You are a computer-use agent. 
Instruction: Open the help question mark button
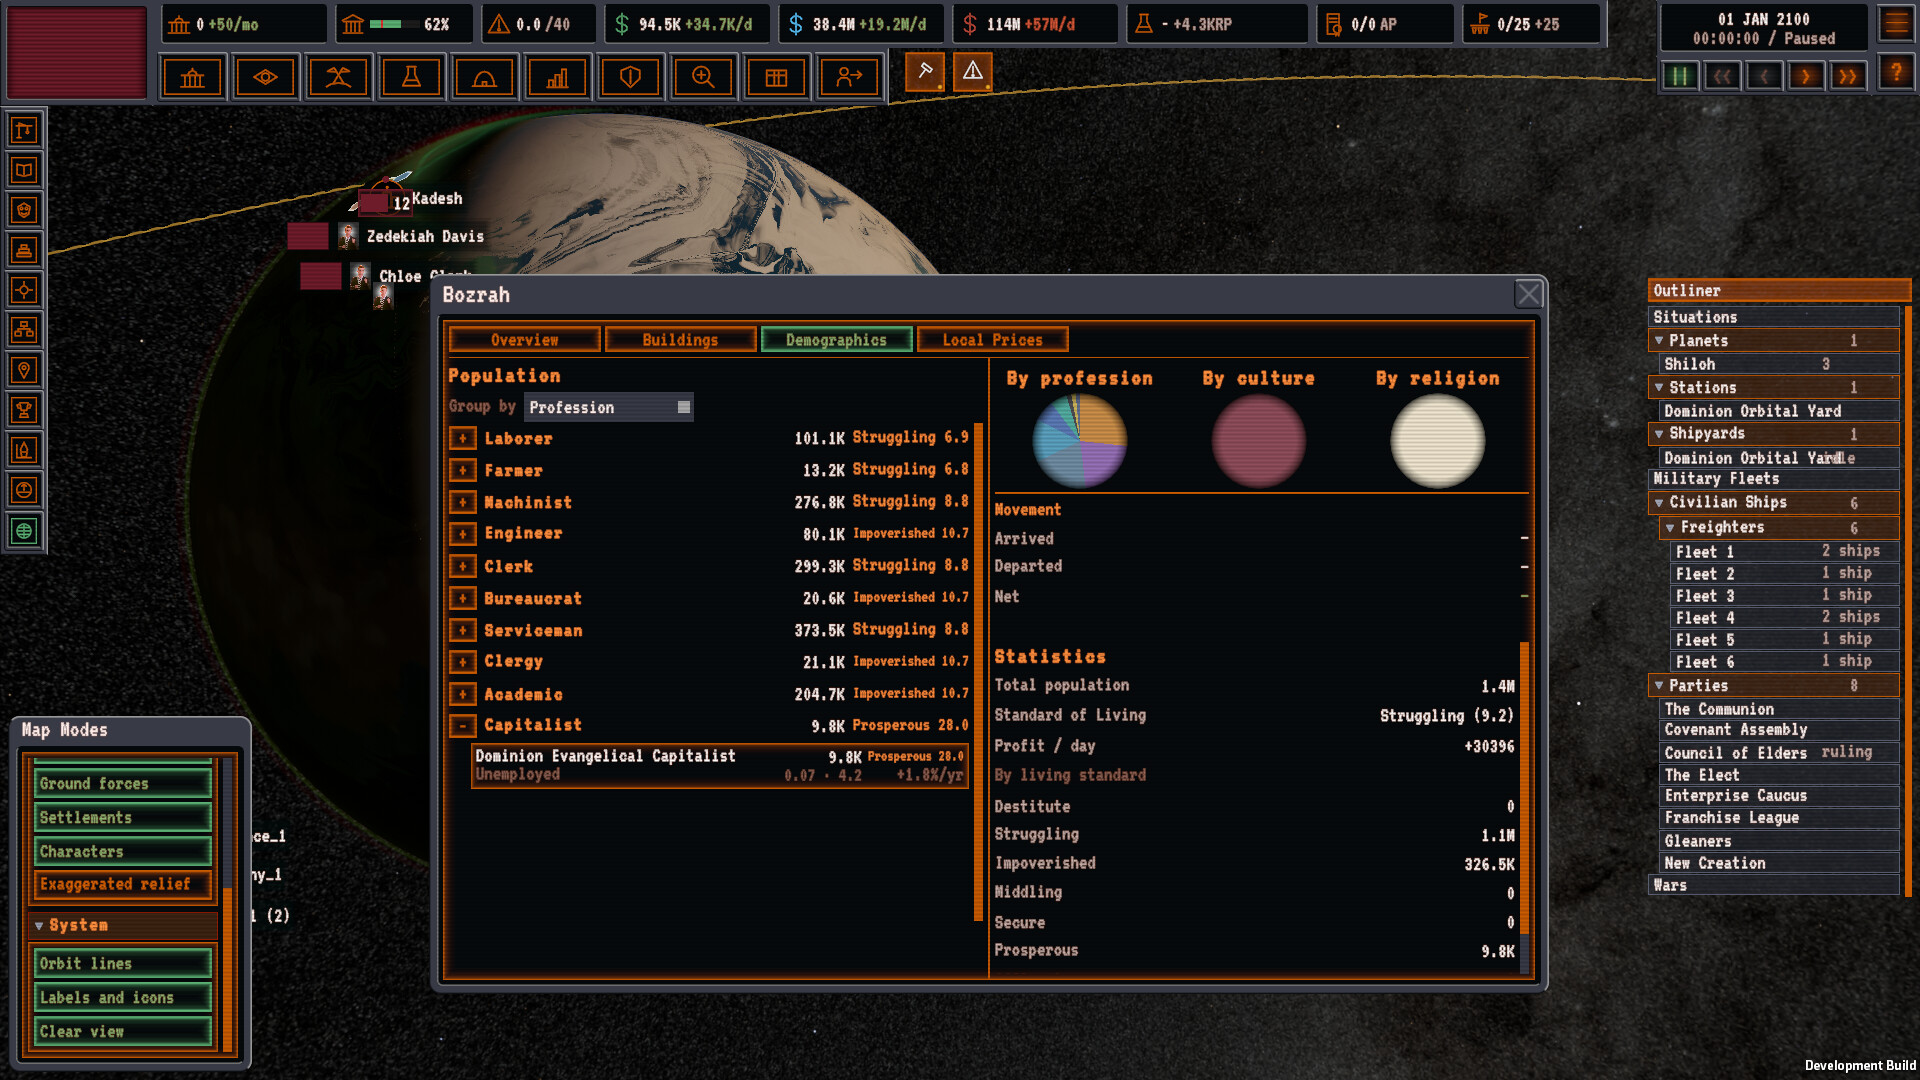point(1896,73)
